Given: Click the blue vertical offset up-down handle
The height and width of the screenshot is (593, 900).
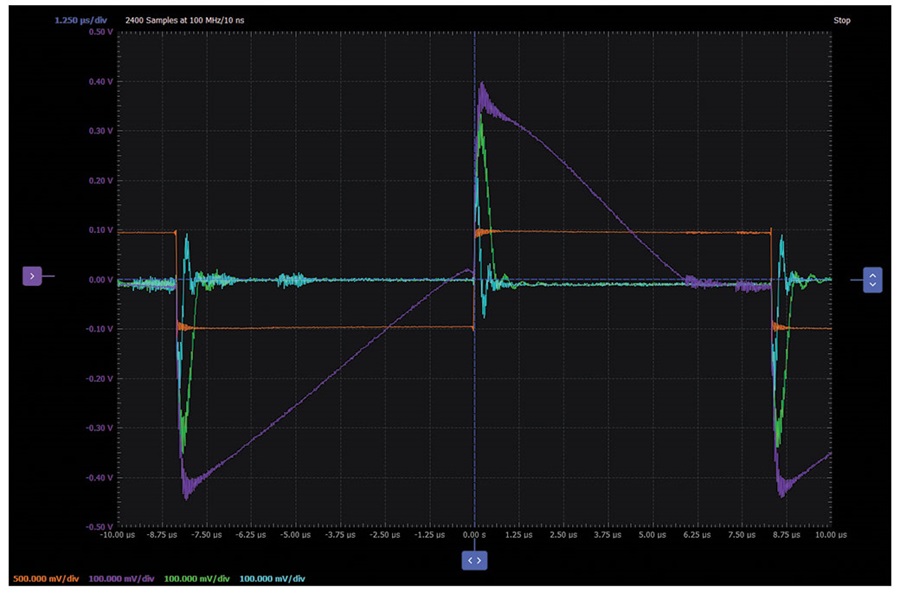Looking at the screenshot, I should [872, 280].
